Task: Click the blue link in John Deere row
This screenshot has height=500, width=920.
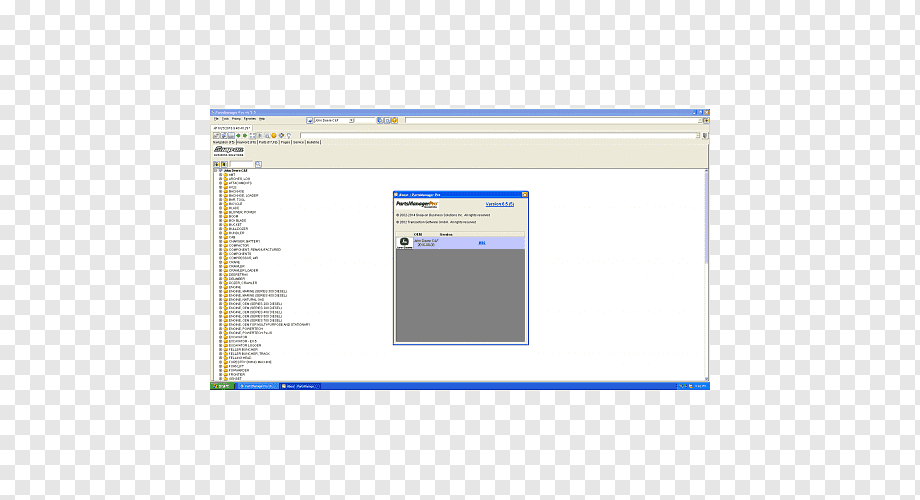Action: 482,242
